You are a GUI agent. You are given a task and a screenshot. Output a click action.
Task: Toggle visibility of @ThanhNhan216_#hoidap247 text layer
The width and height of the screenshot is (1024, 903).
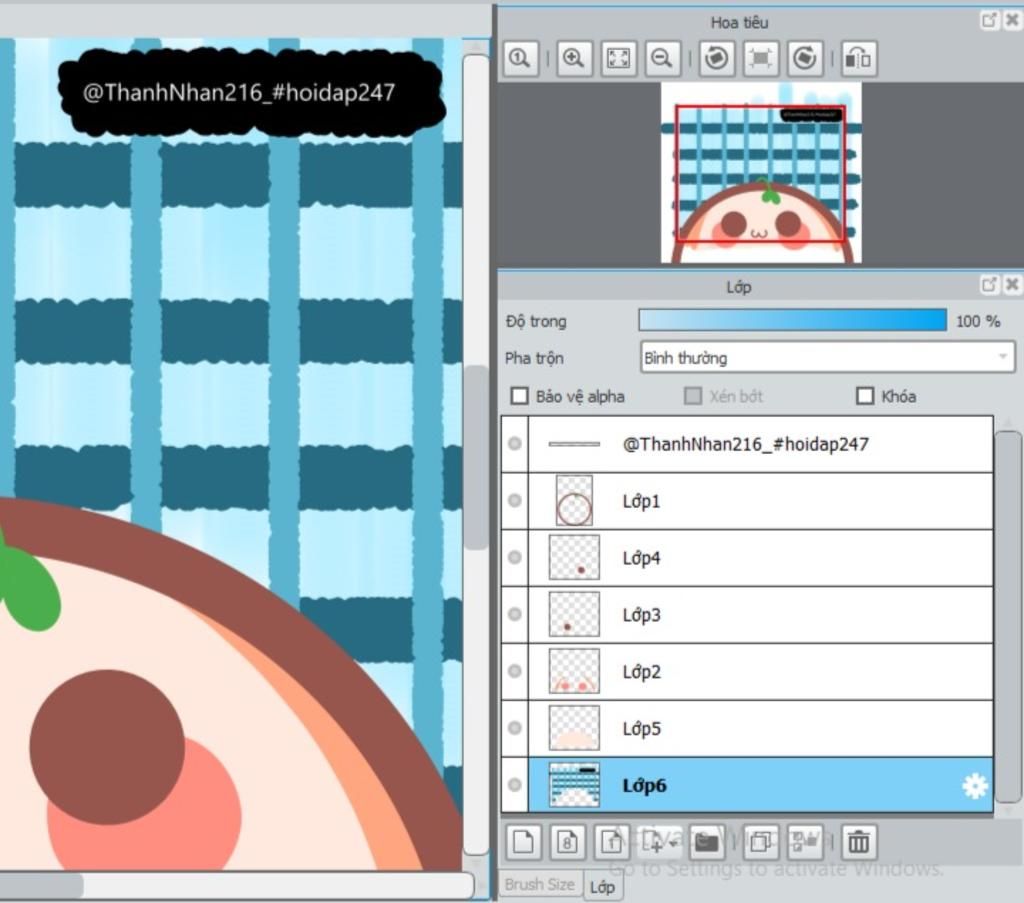(x=515, y=444)
